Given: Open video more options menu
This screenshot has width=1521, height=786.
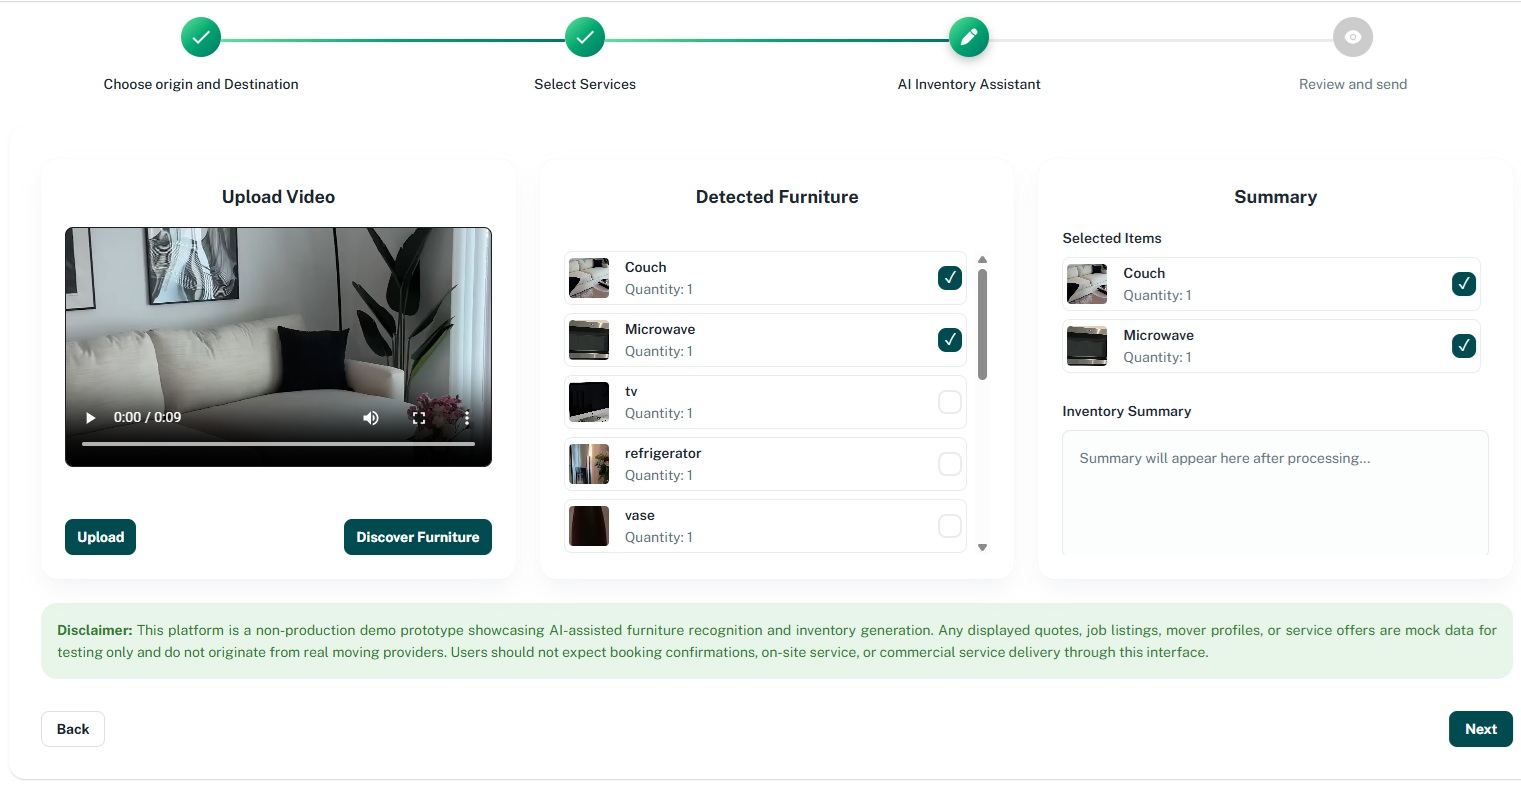Looking at the screenshot, I should click(466, 418).
